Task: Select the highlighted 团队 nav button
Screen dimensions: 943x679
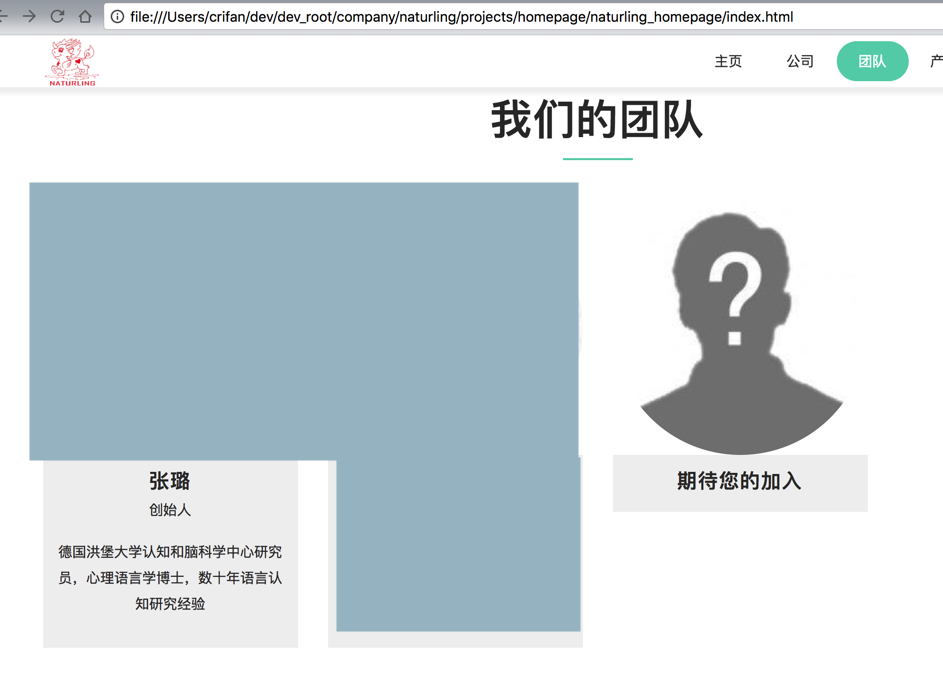Action: pyautogui.click(x=872, y=61)
